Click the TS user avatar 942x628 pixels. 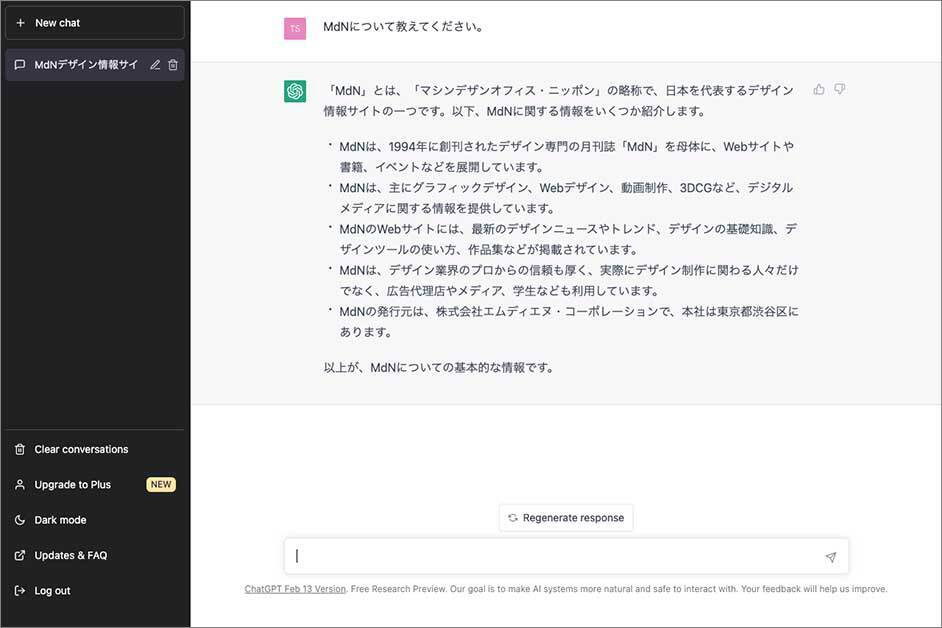295,28
